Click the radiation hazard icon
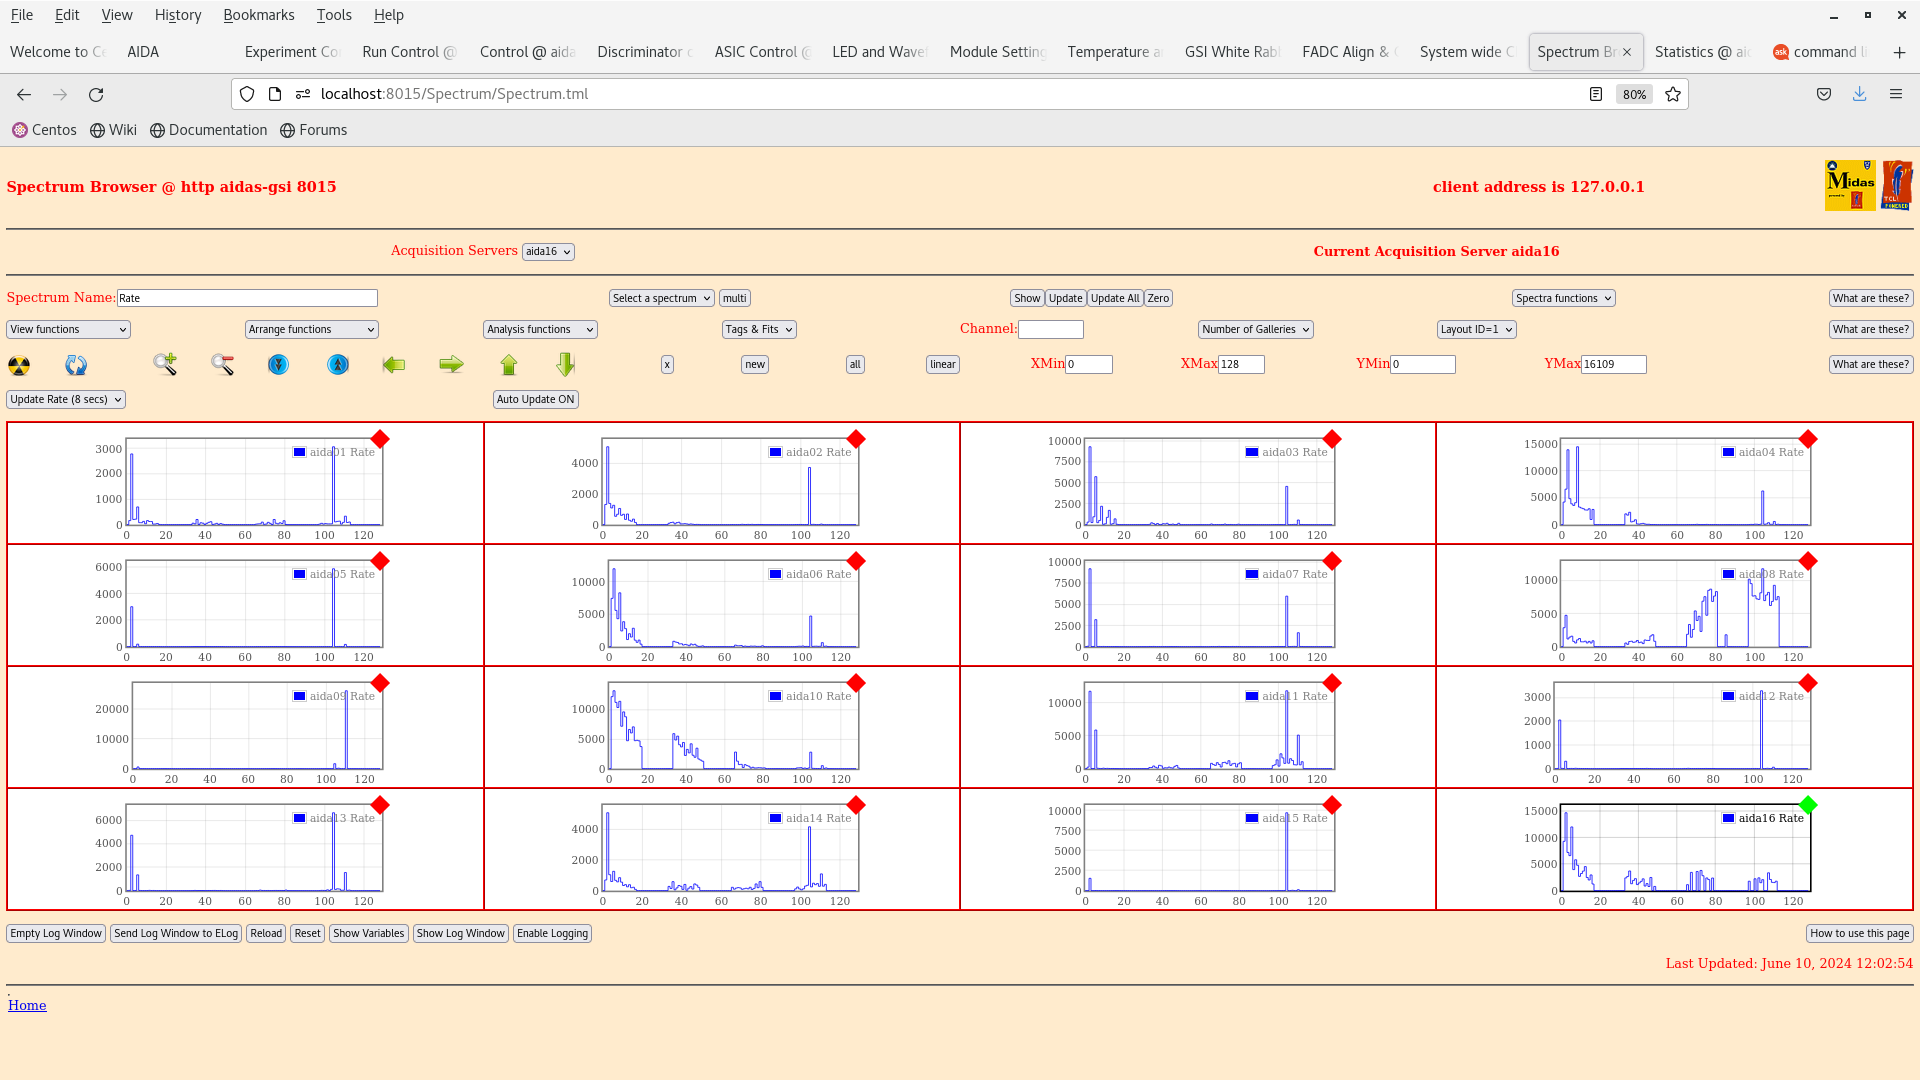 point(19,365)
